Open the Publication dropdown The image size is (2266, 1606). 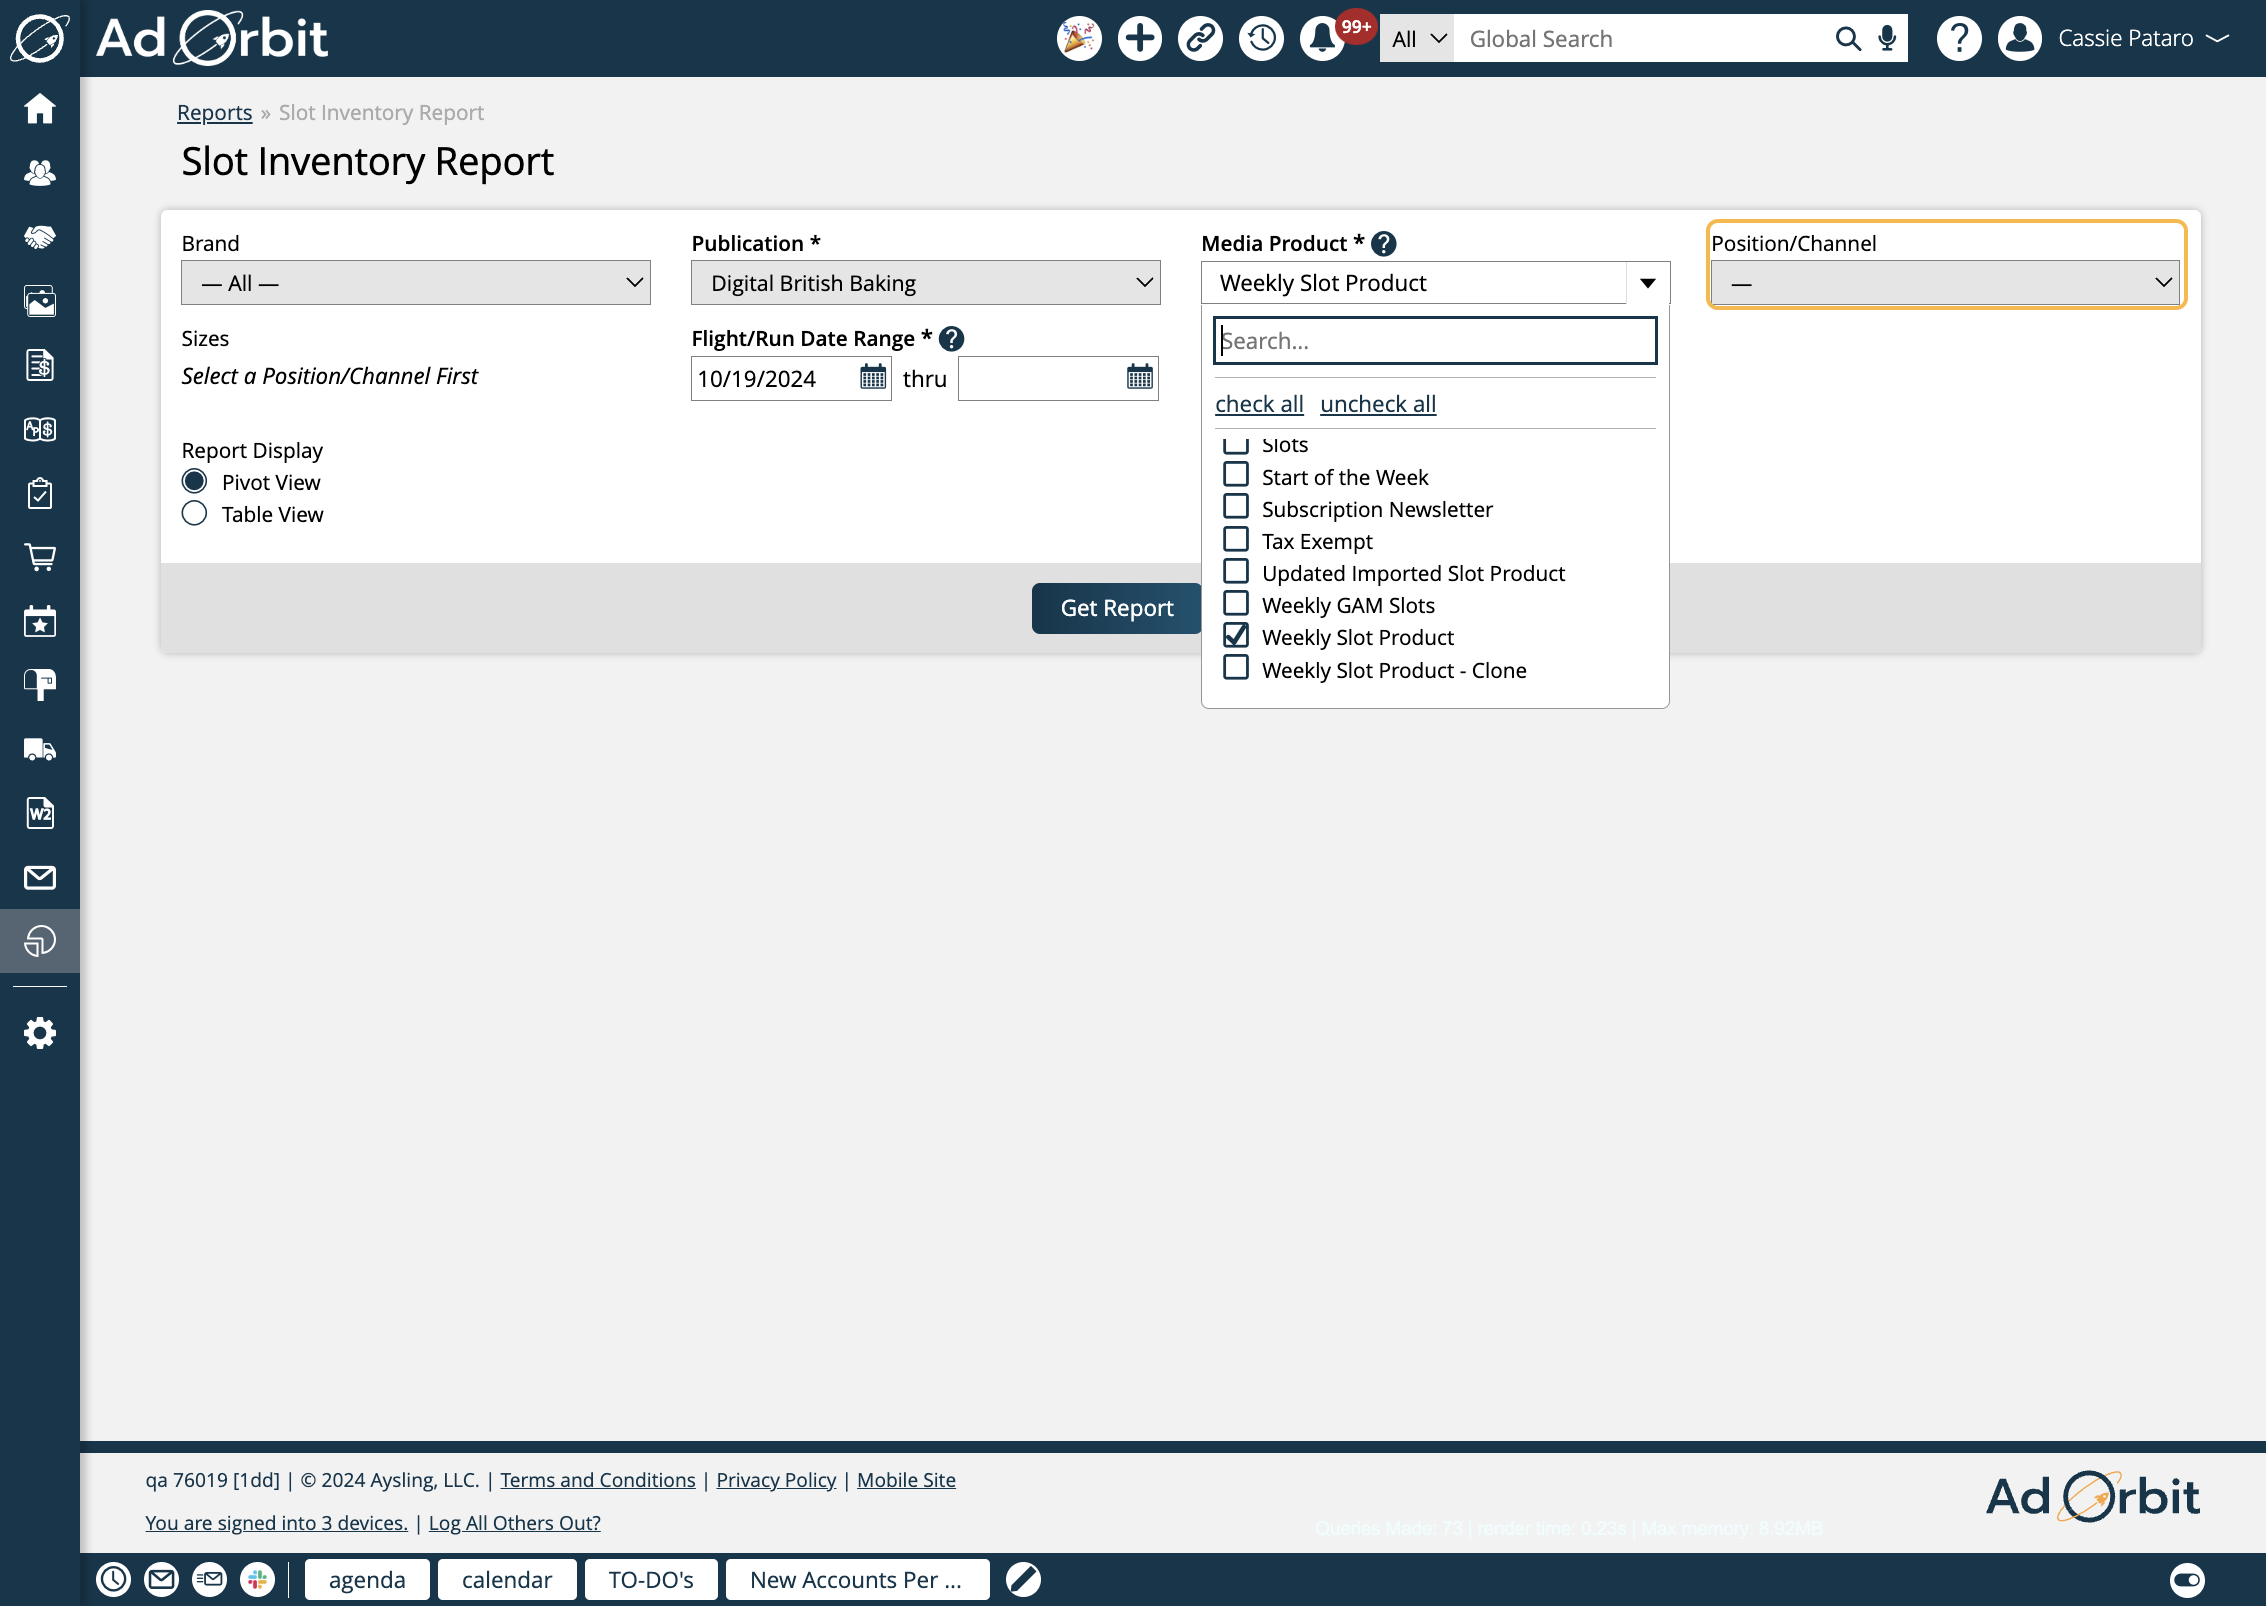click(x=925, y=283)
